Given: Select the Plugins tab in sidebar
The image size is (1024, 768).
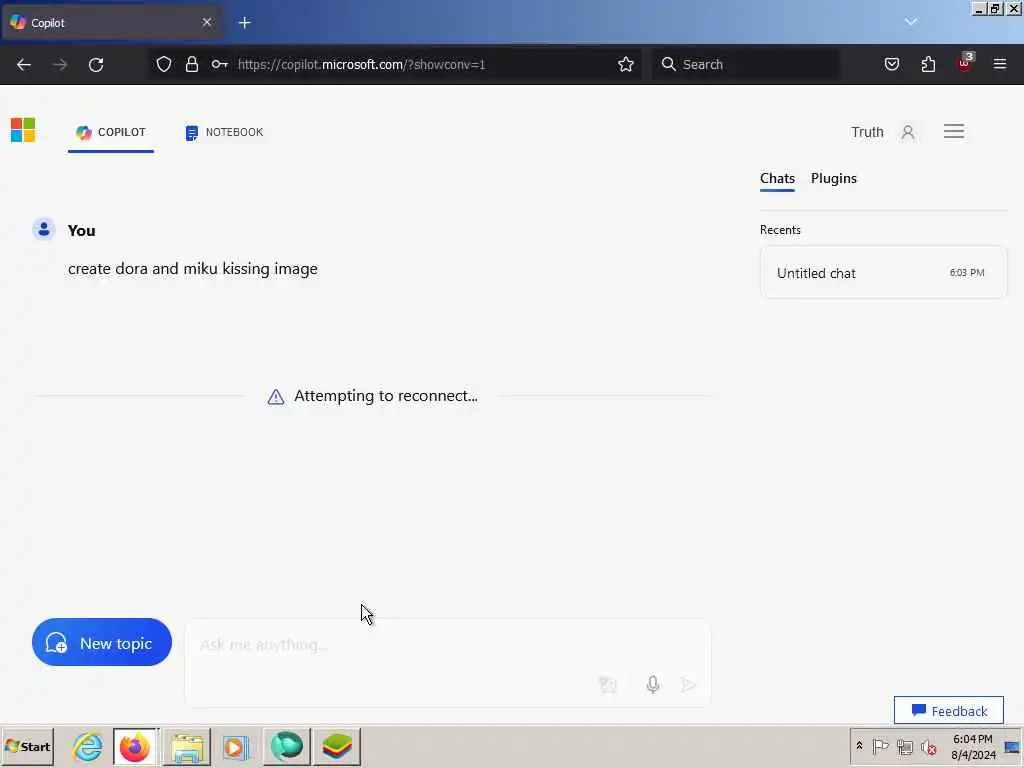Looking at the screenshot, I should coord(833,178).
